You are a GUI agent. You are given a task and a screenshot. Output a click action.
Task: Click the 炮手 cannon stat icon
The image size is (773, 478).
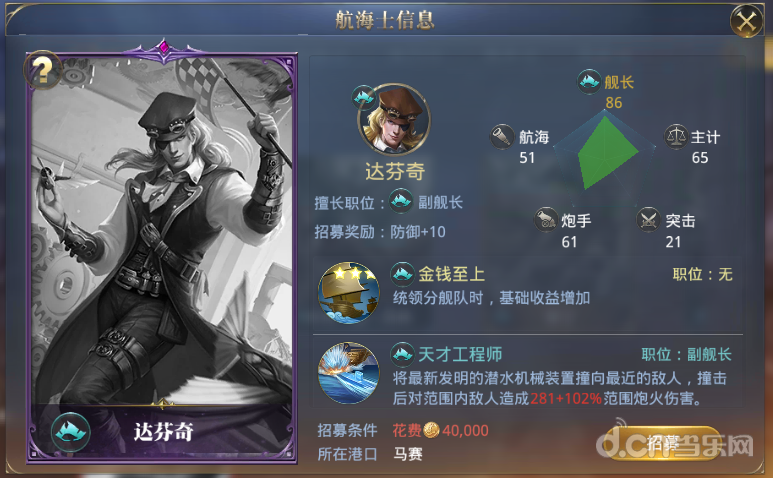(x=546, y=220)
